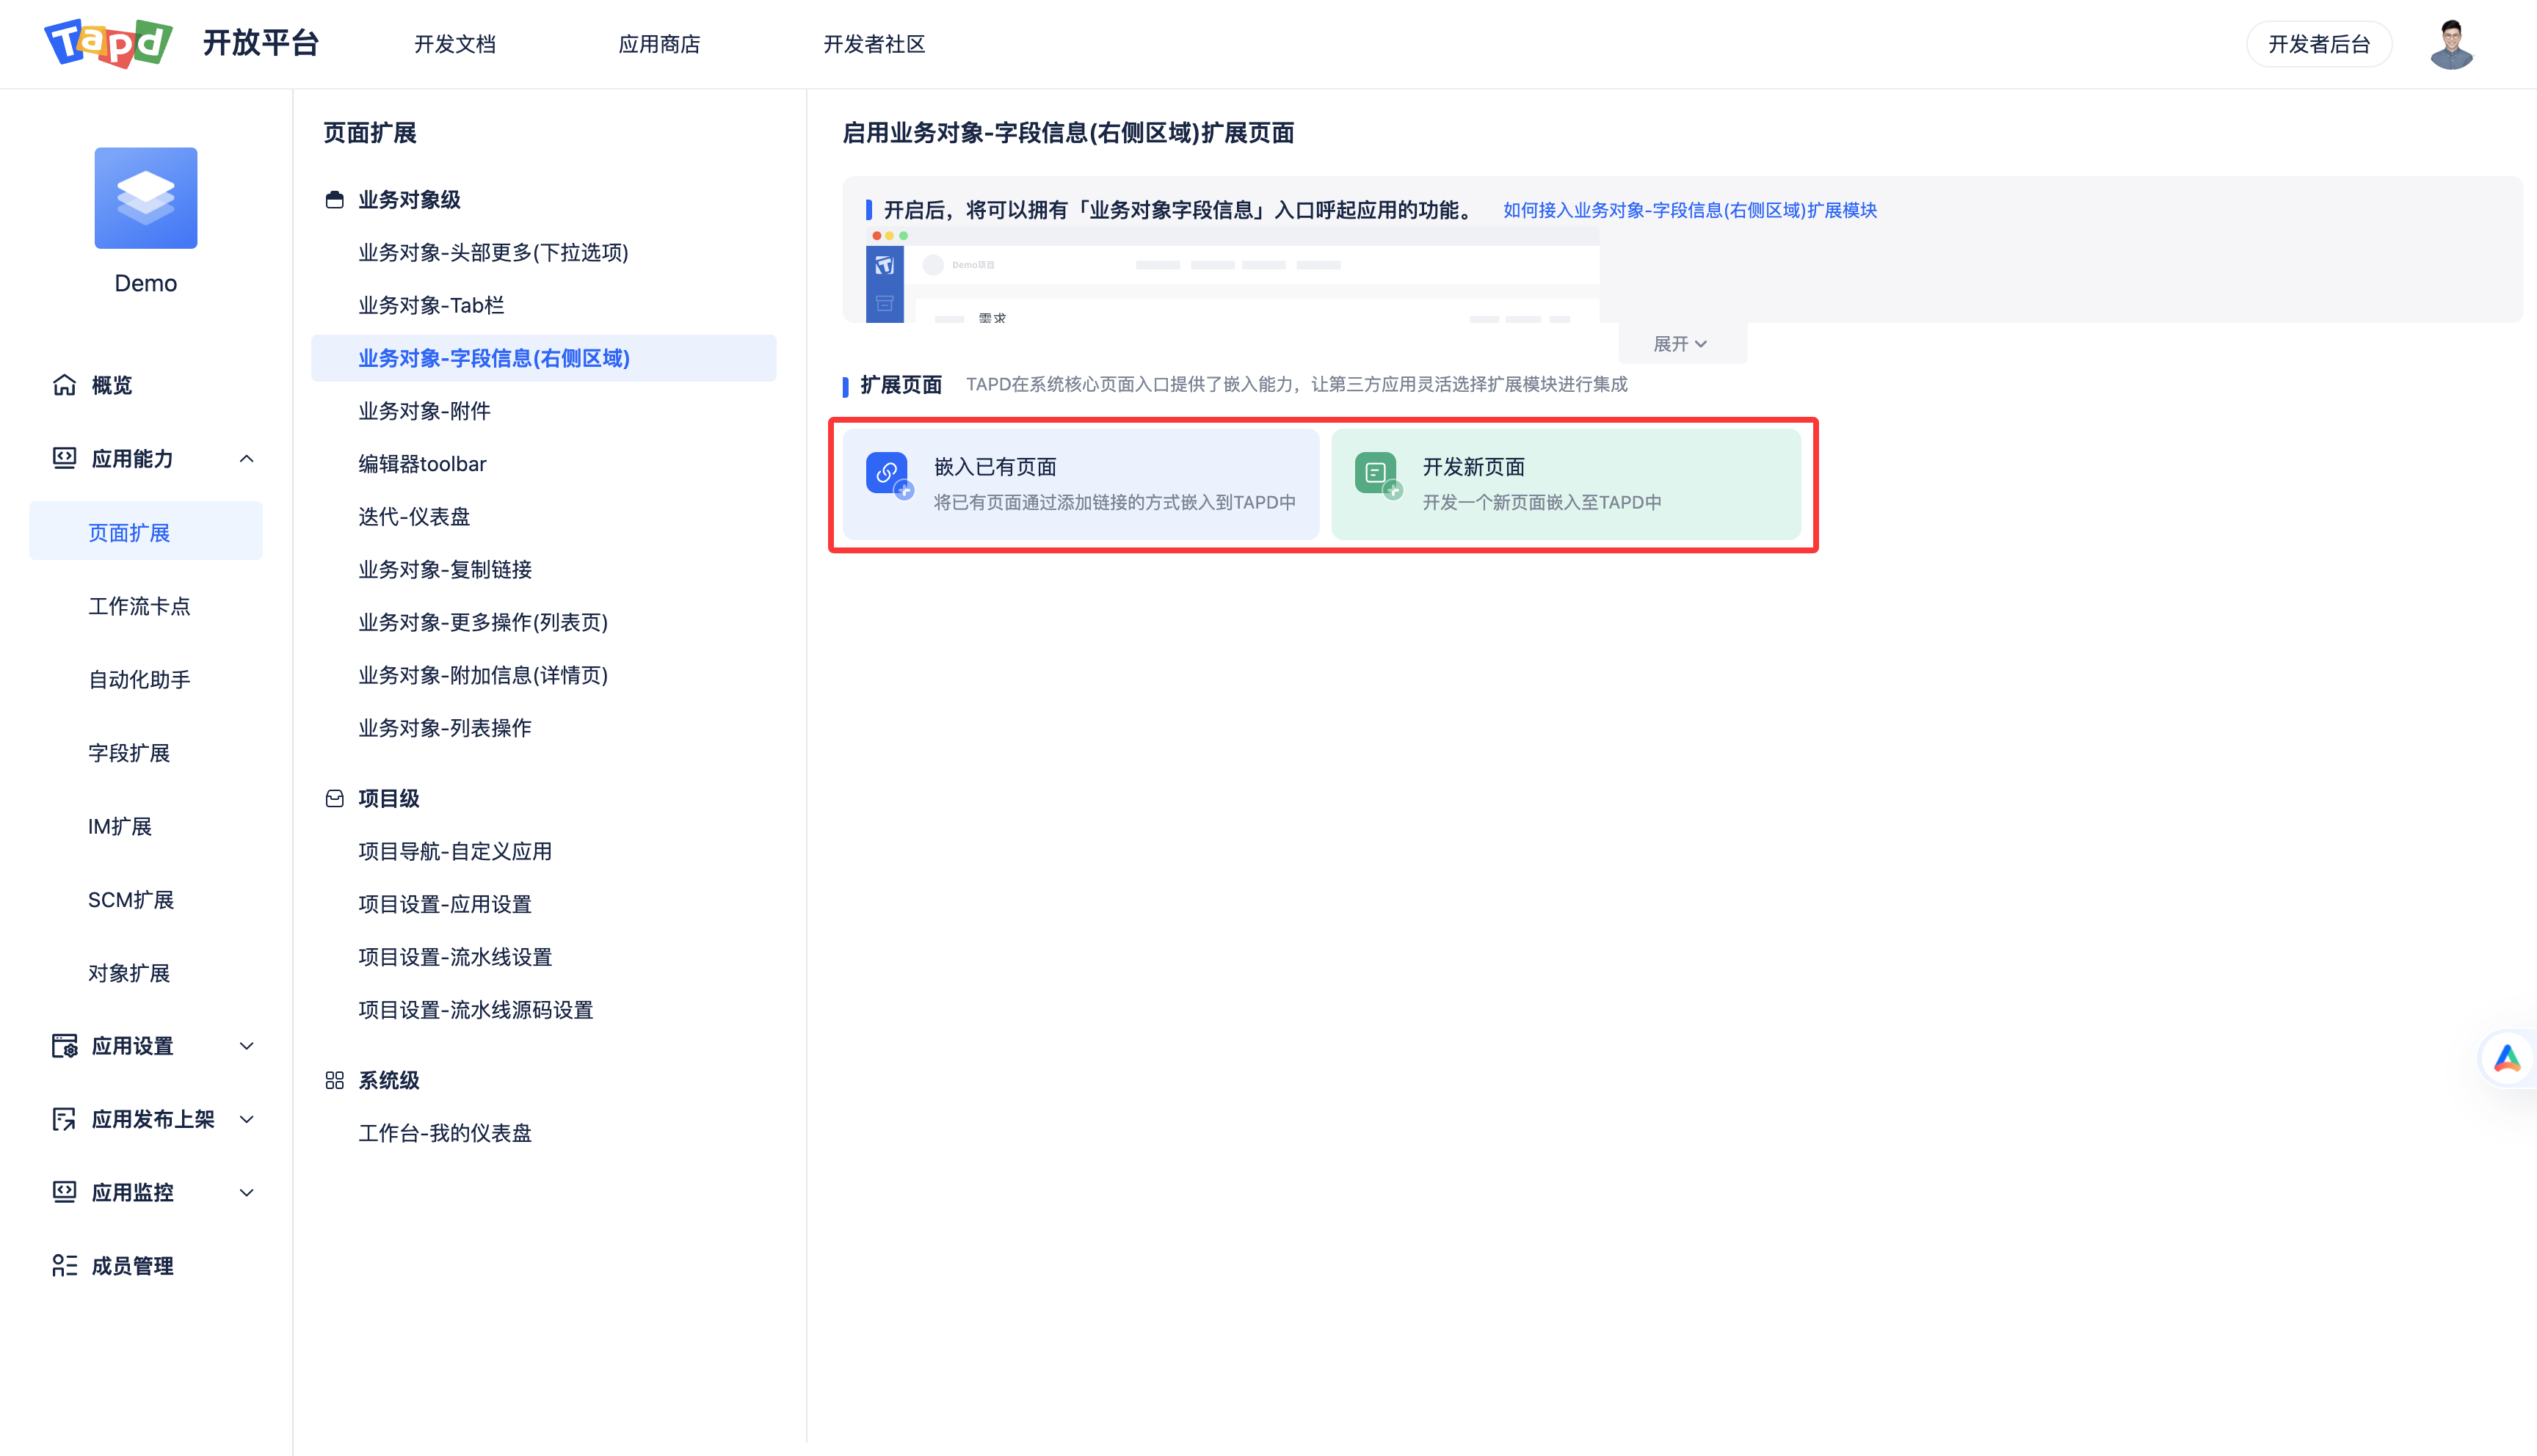Expand the preview image via 展开 control
The height and width of the screenshot is (1456, 2537).
pos(1681,343)
